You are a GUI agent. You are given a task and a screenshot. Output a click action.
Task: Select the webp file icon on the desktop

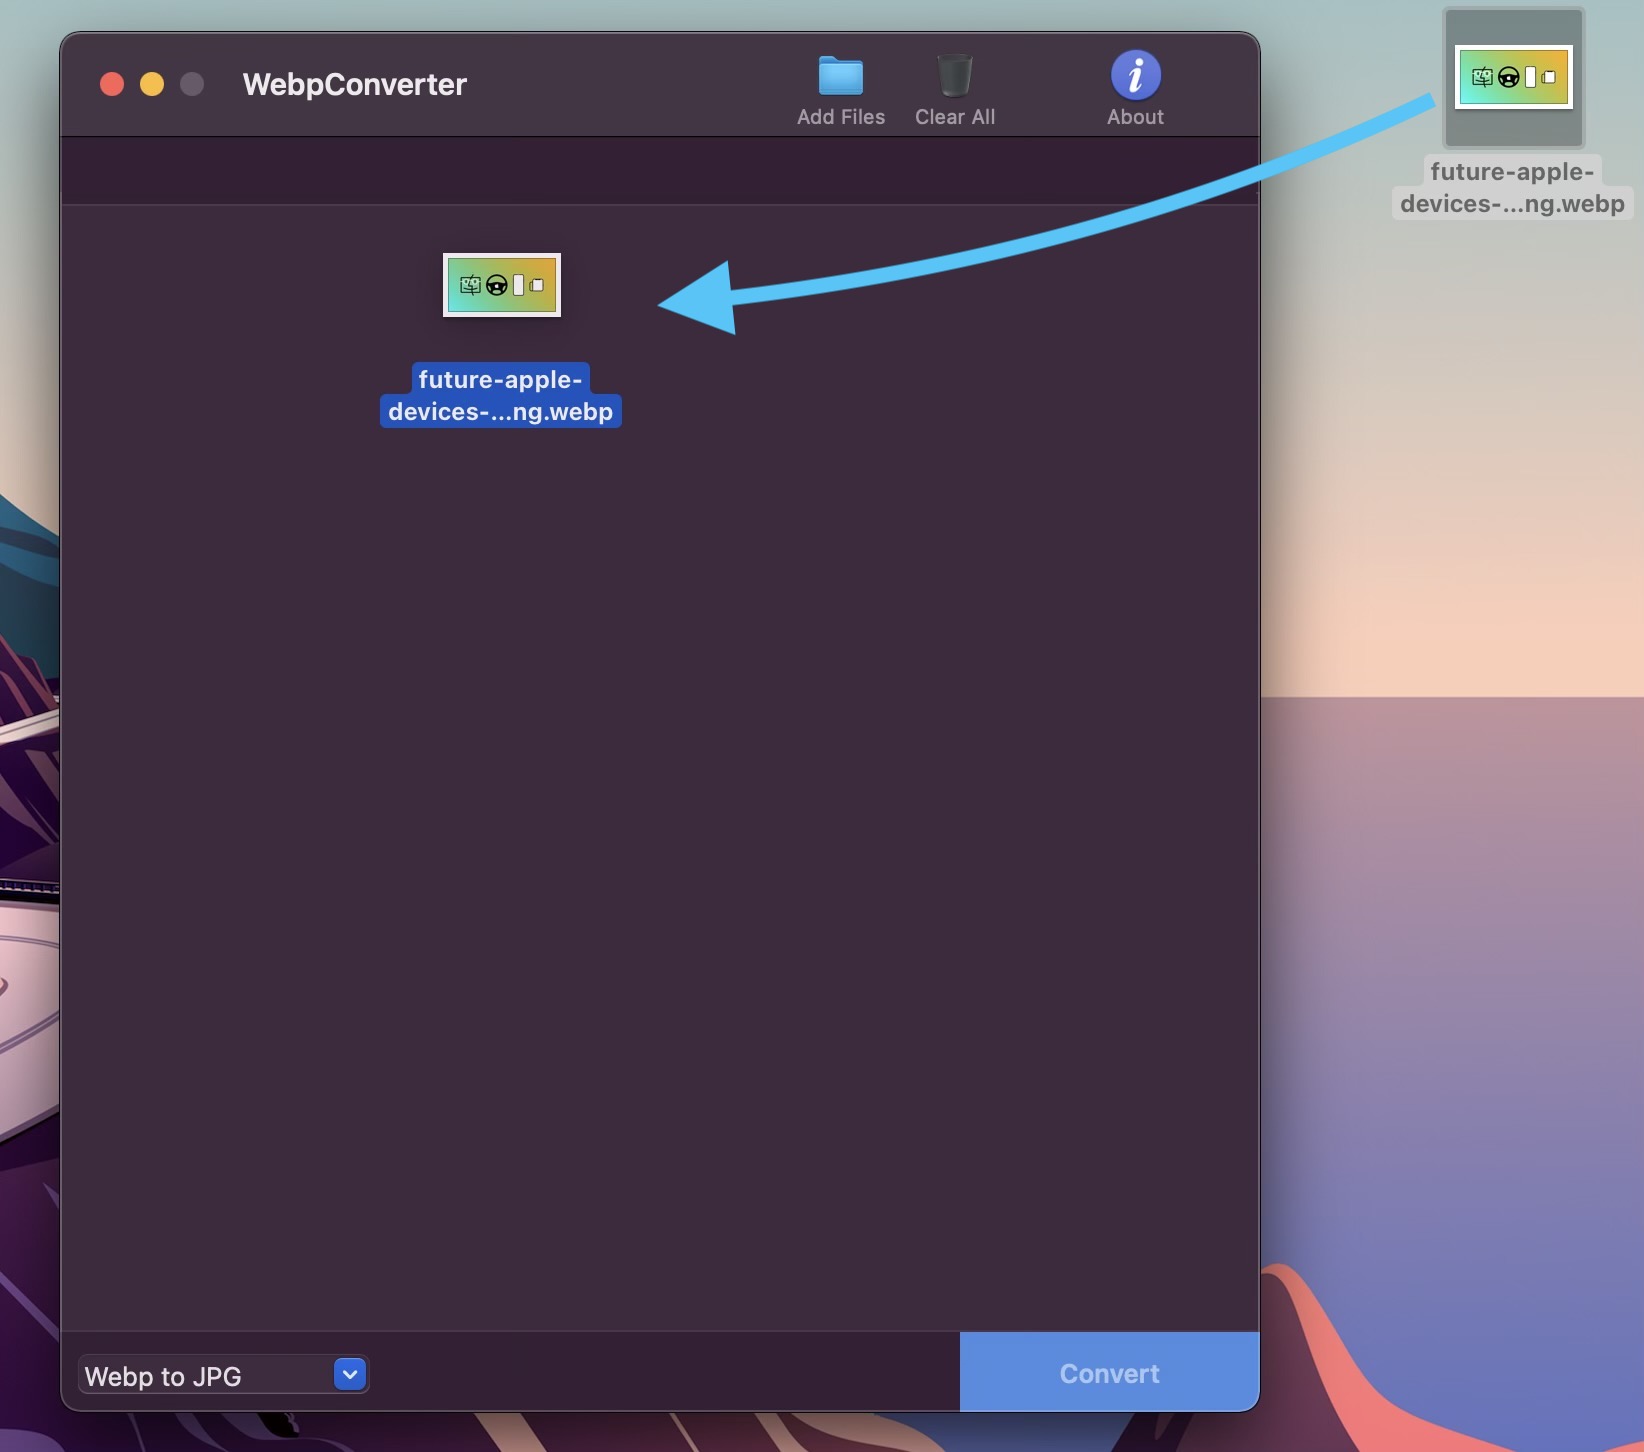1513,76
